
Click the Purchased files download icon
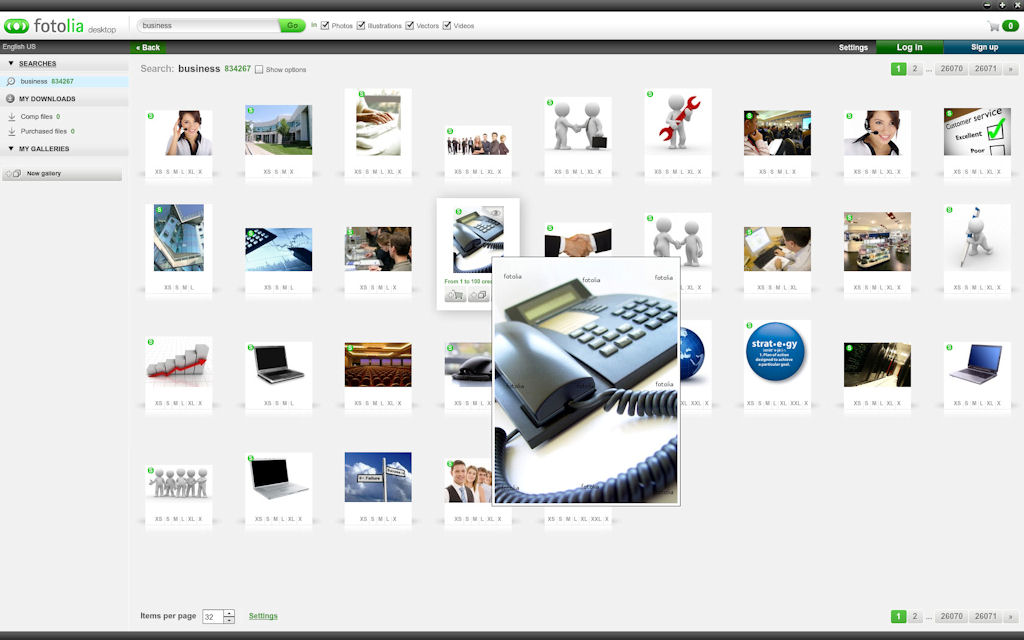click(x=11, y=131)
